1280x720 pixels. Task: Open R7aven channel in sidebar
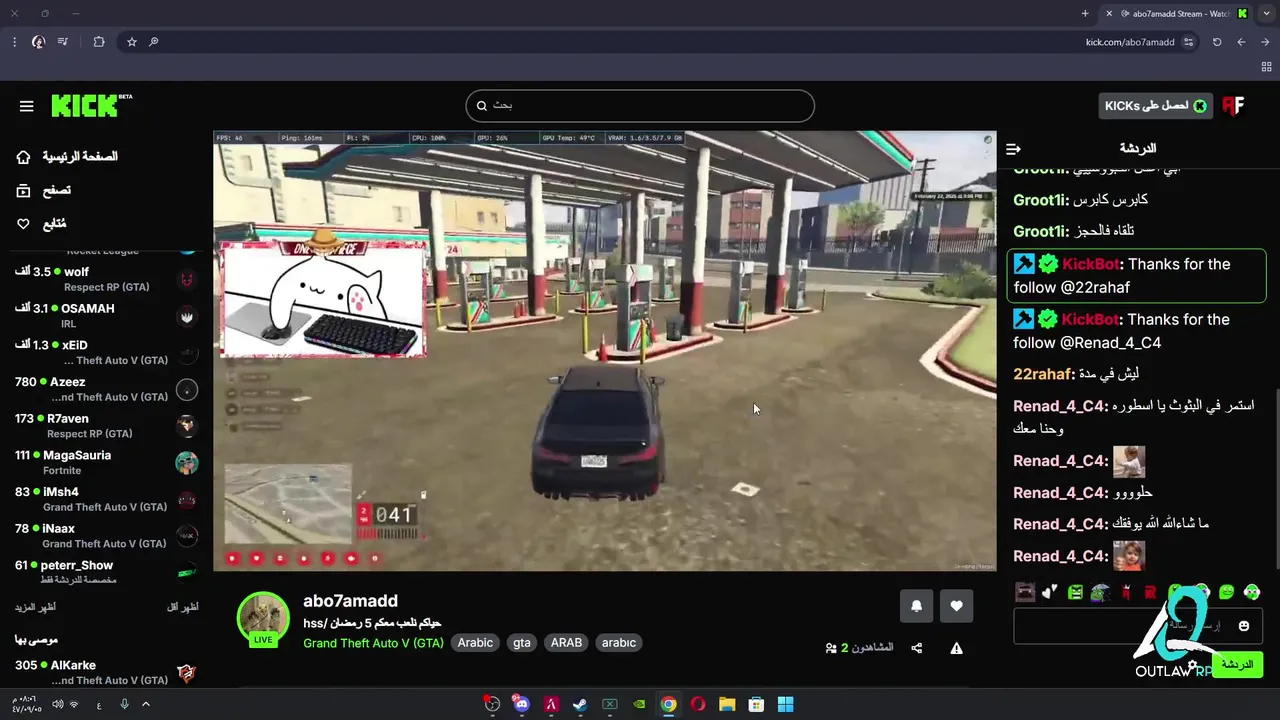pos(105,426)
